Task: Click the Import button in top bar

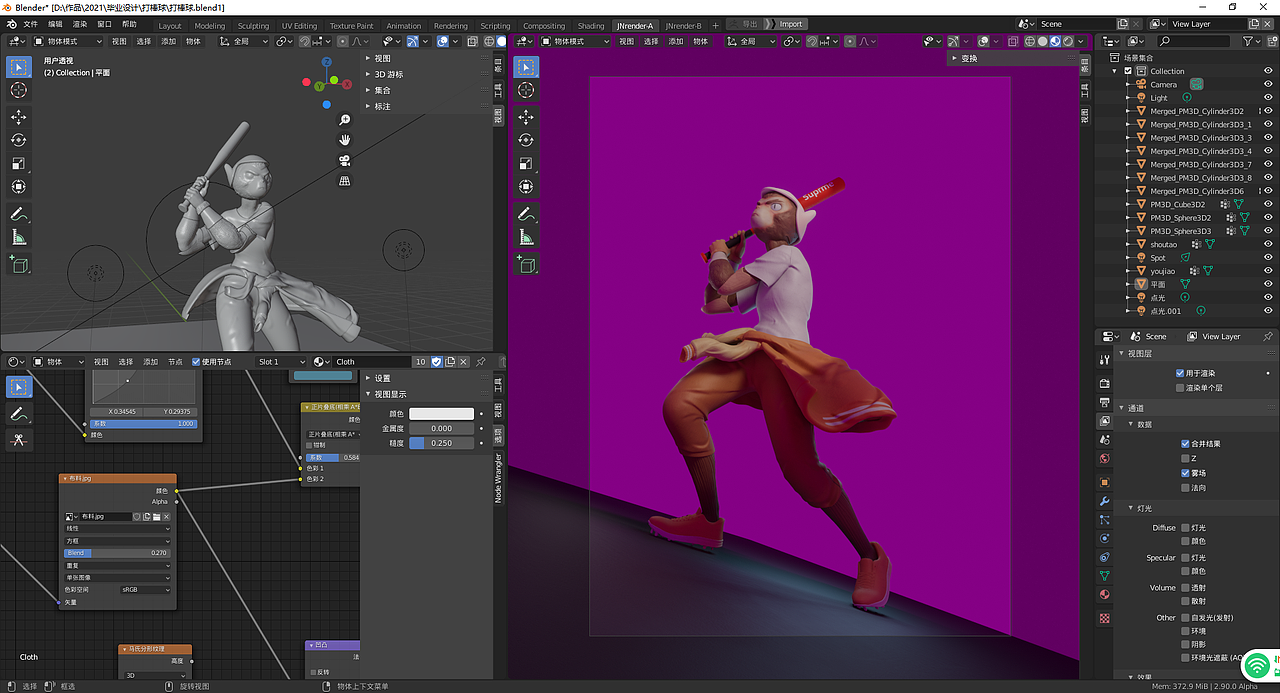Action: click(791, 24)
